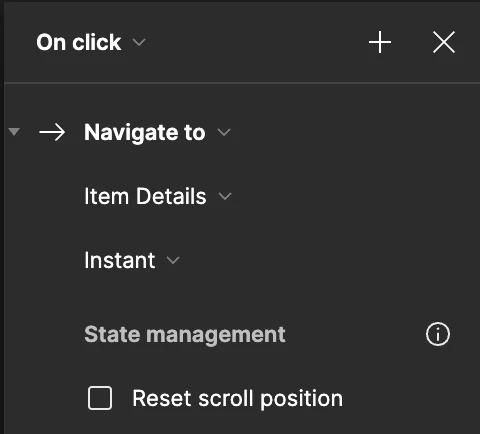Expand the chevron beside Navigate to

click(x=224, y=132)
